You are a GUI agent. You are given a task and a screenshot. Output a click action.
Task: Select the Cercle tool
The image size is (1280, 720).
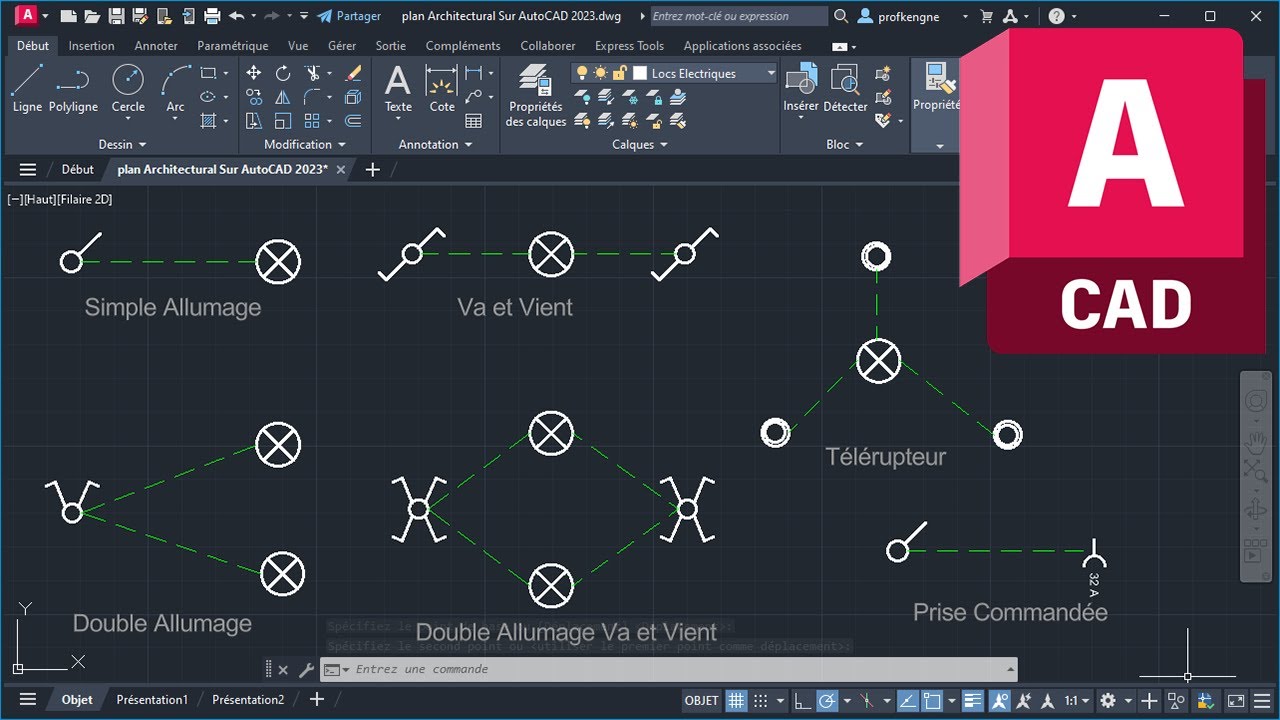tap(128, 88)
